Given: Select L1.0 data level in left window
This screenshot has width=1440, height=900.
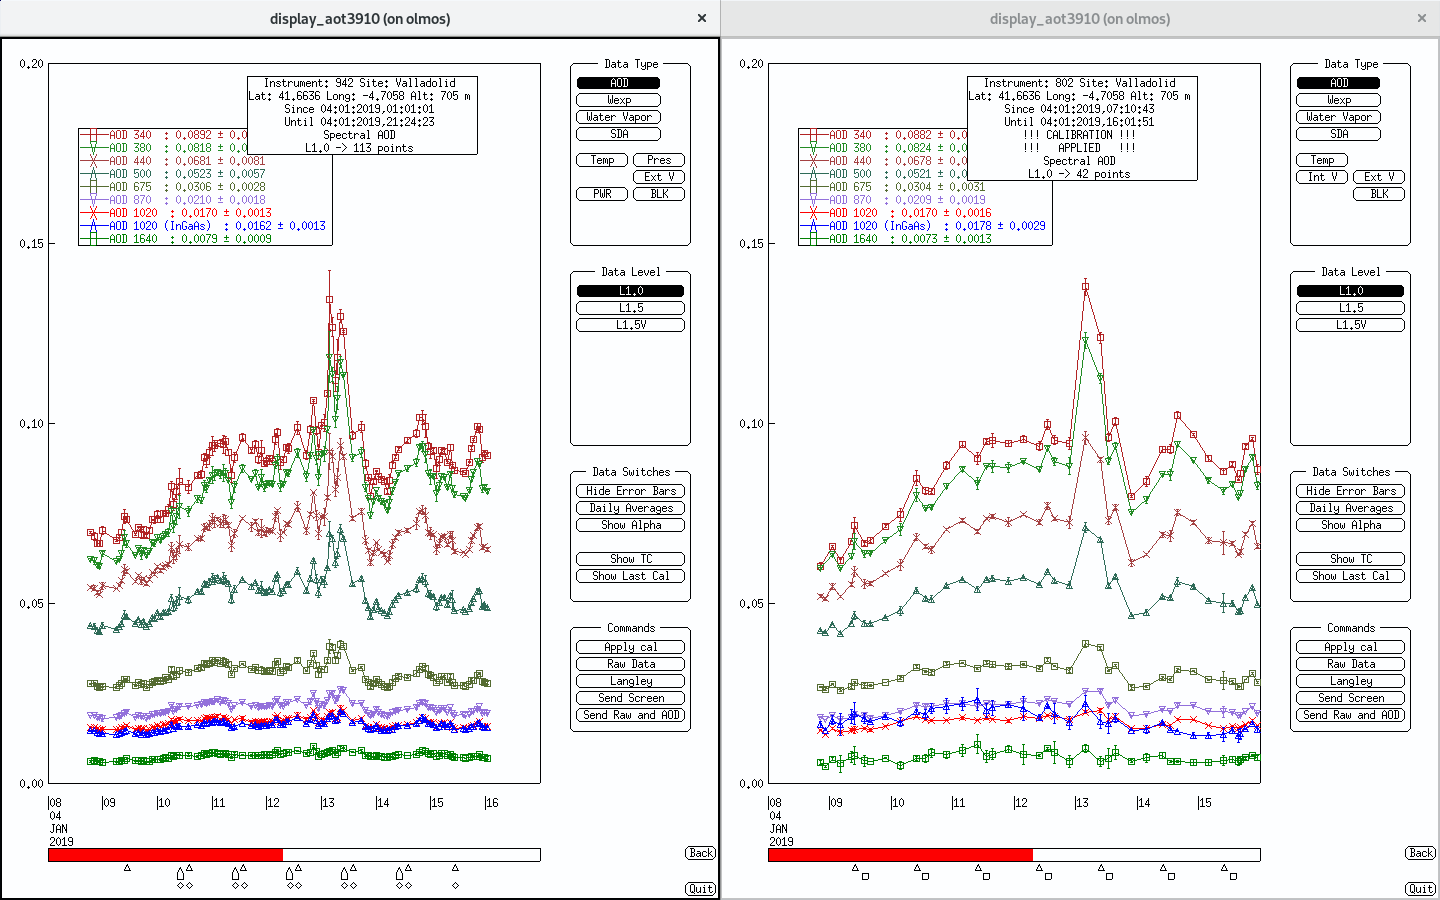Looking at the screenshot, I should coord(630,291).
